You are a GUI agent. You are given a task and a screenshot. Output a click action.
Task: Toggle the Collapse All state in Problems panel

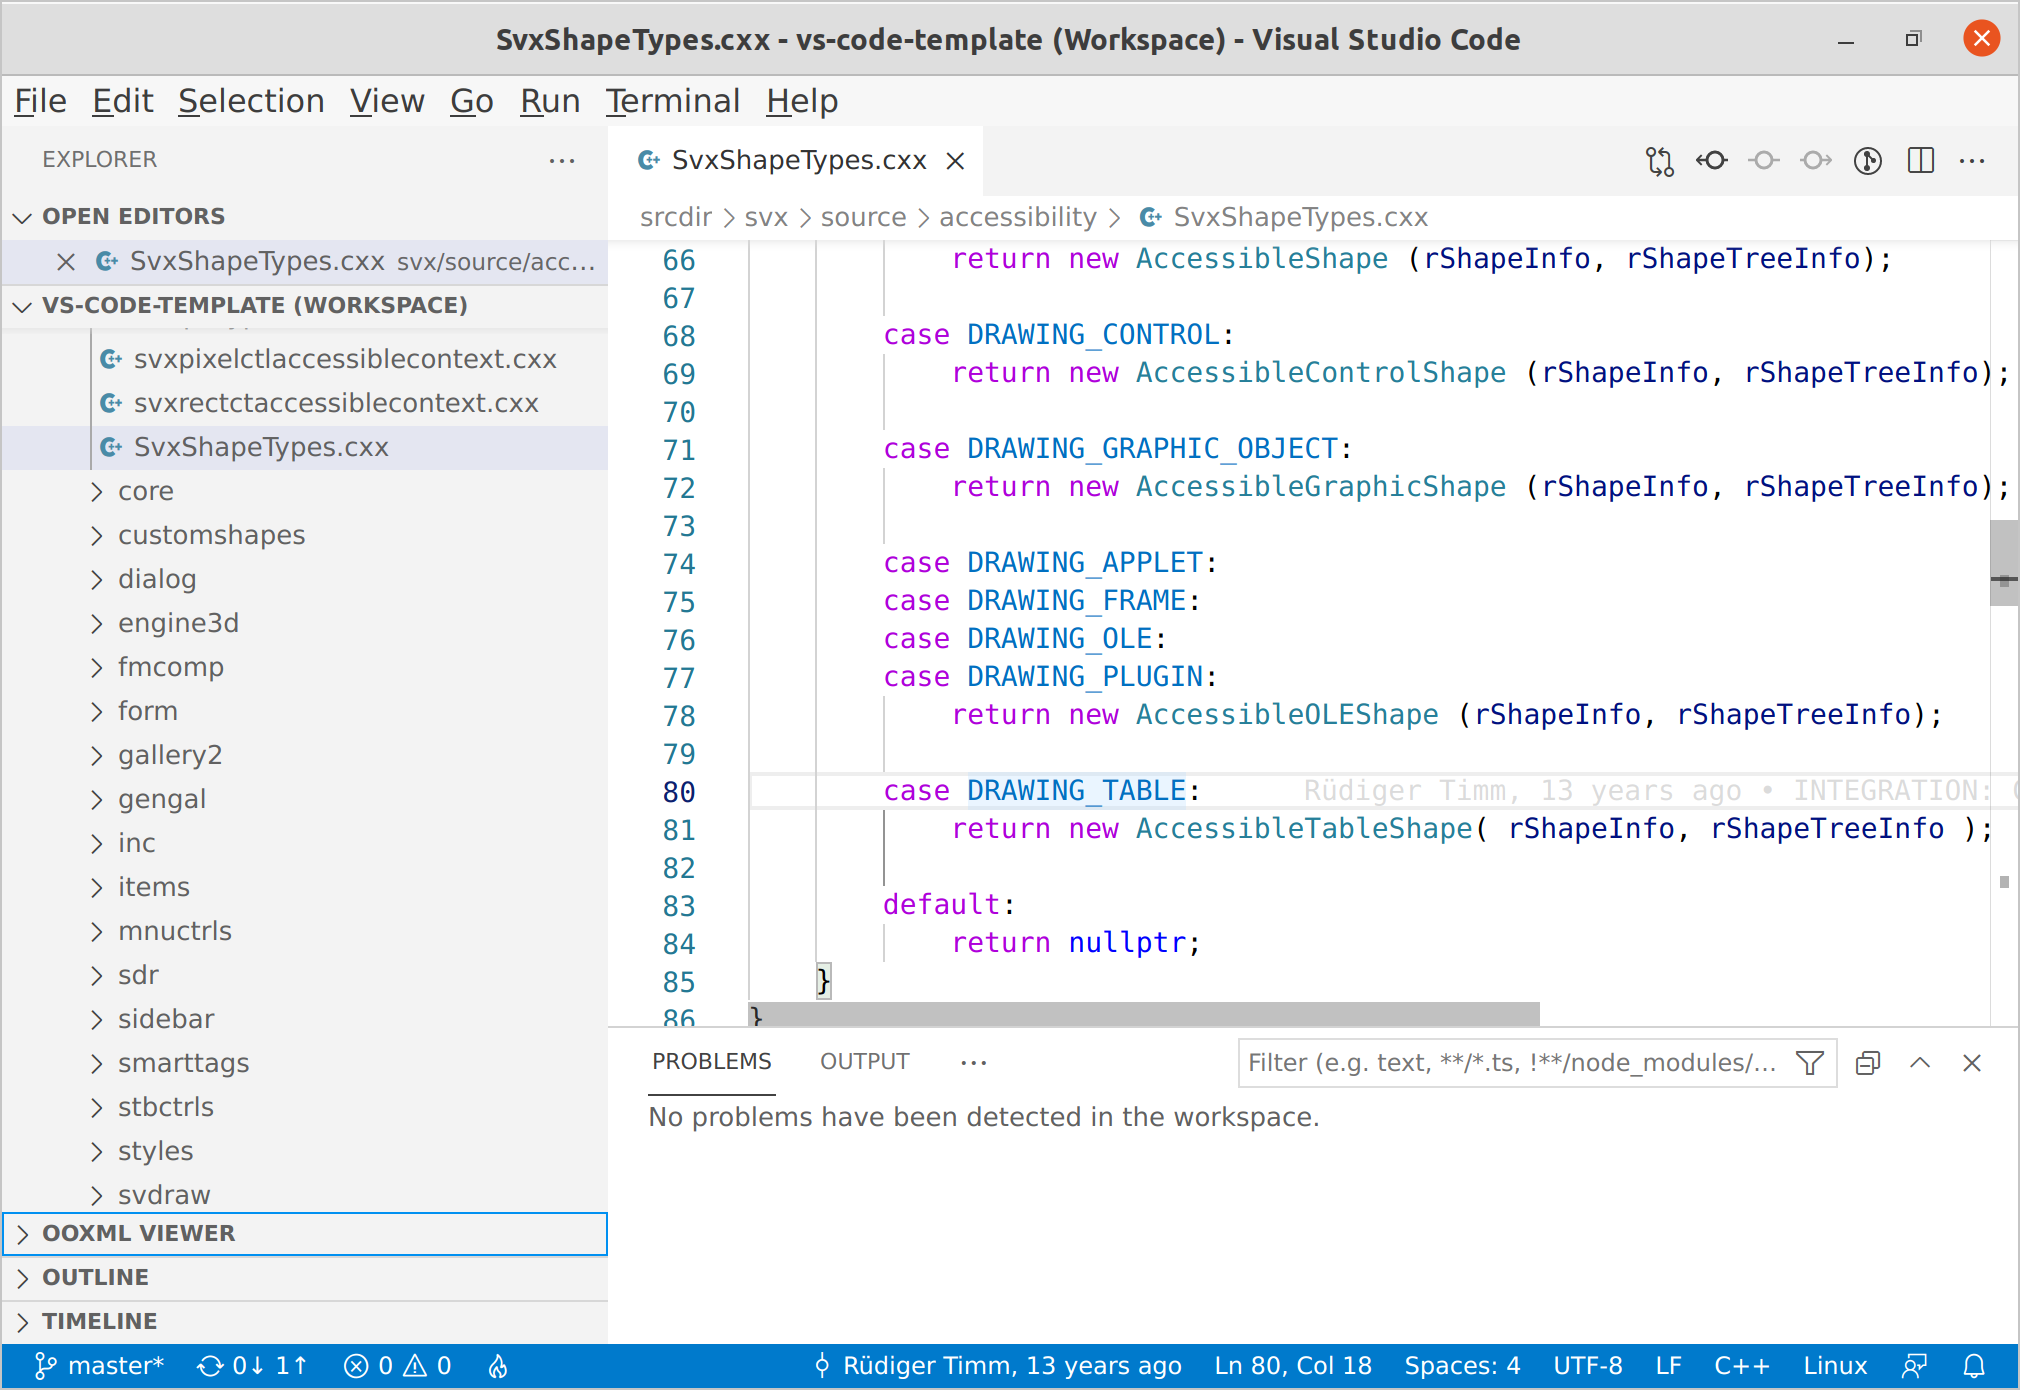tap(1866, 1062)
